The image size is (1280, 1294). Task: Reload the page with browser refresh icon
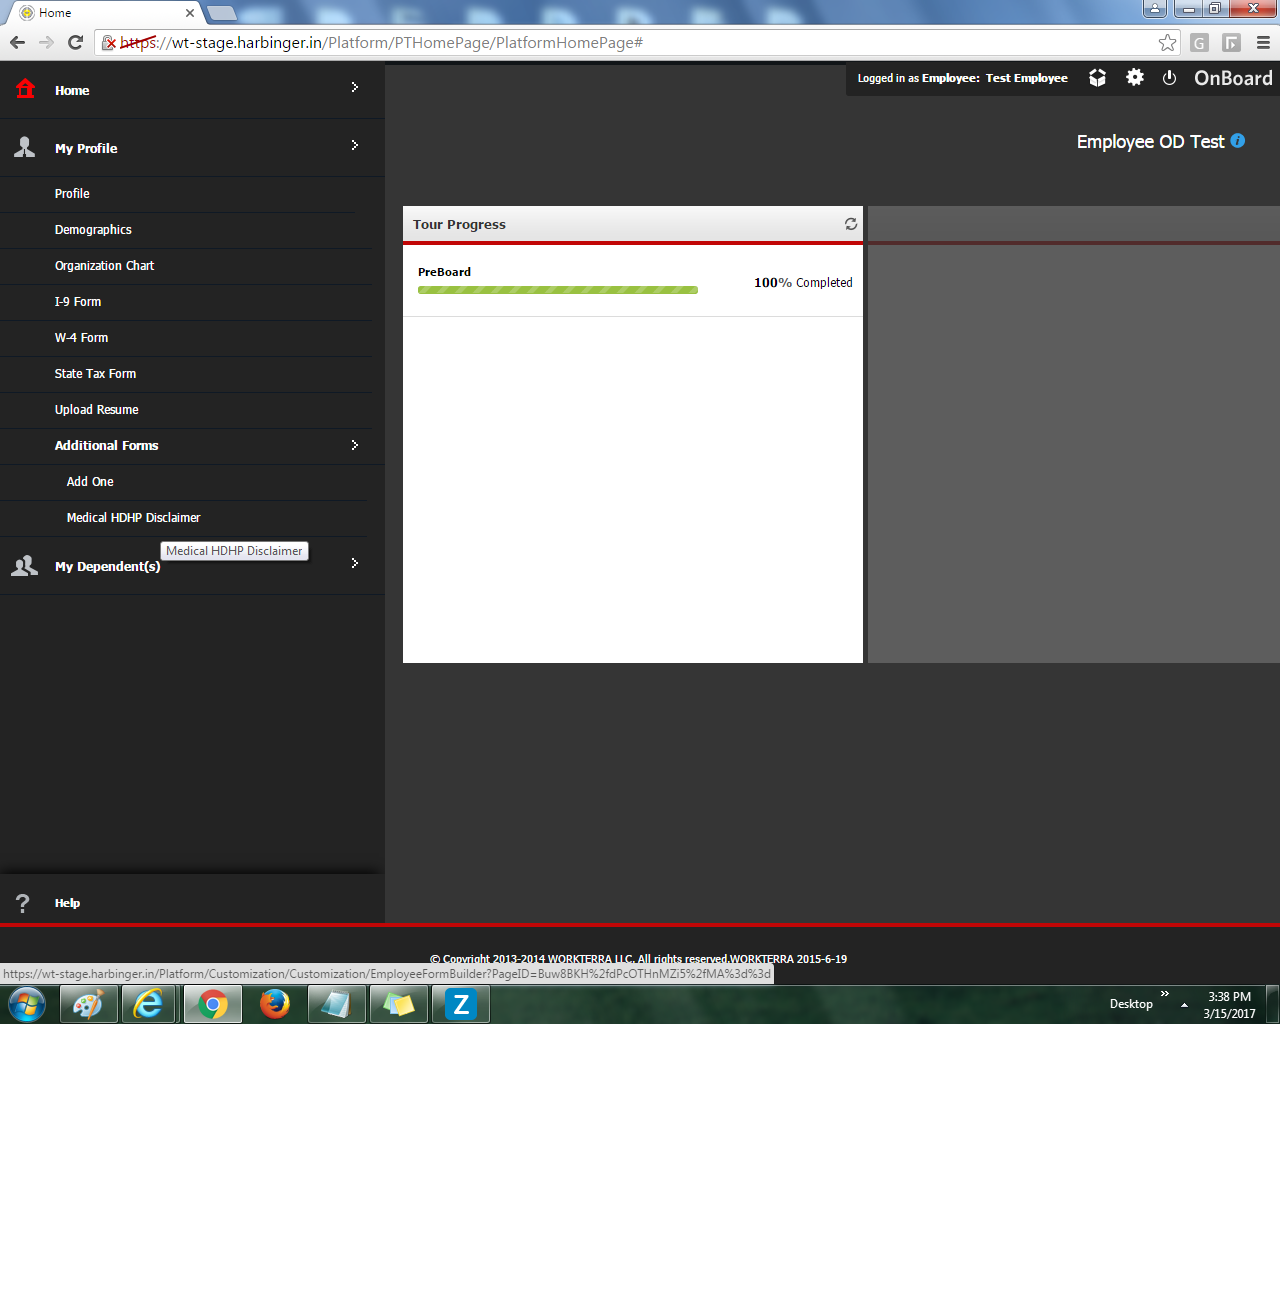click(x=75, y=42)
